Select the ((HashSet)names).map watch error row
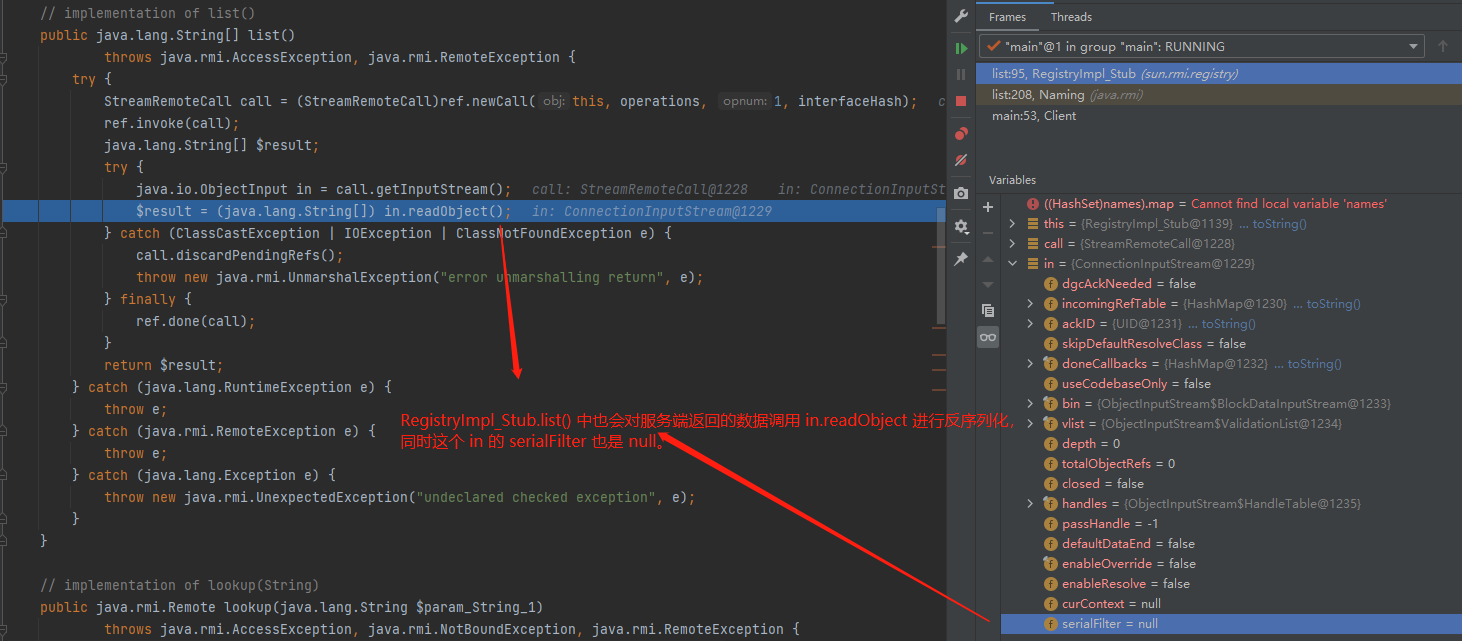This screenshot has width=1462, height=641. [1231, 204]
